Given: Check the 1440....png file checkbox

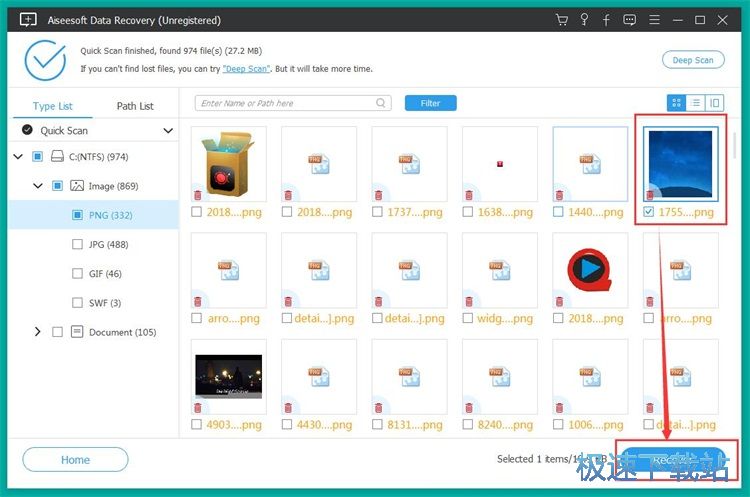Looking at the screenshot, I should click(x=558, y=211).
